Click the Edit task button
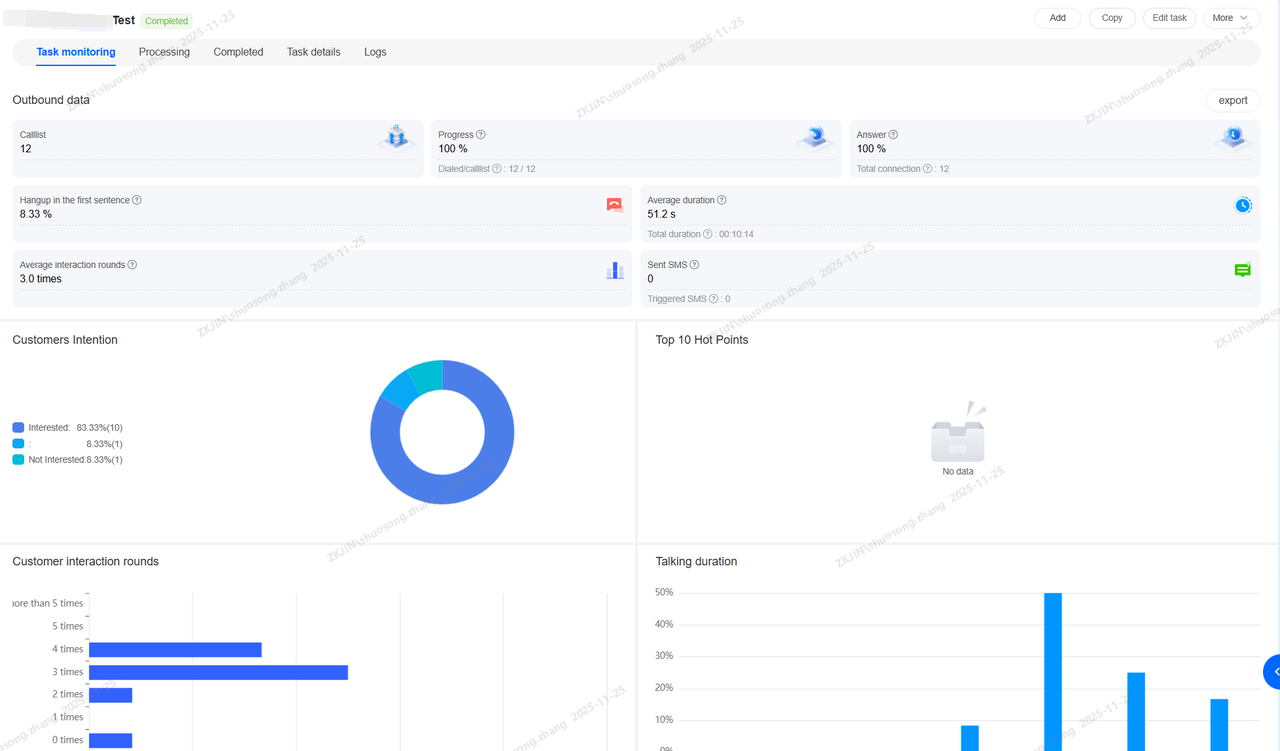Image resolution: width=1280 pixels, height=751 pixels. tap(1169, 18)
